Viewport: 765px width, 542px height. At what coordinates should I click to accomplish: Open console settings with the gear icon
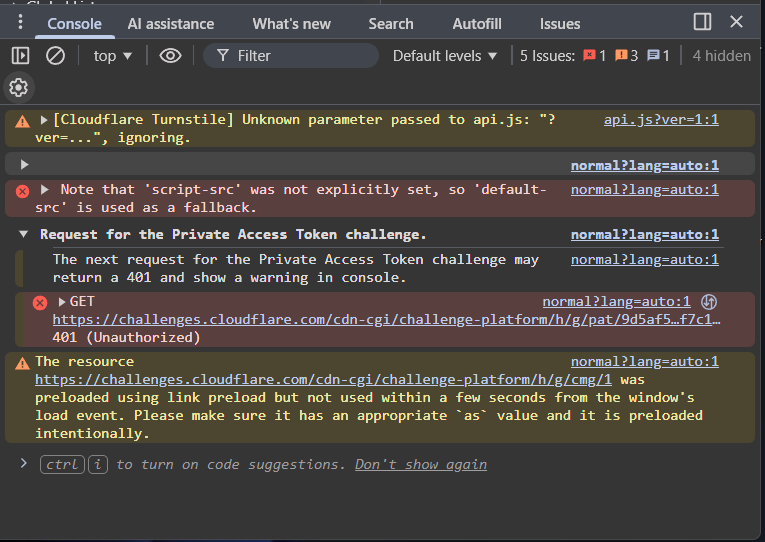pyautogui.click(x=18, y=88)
